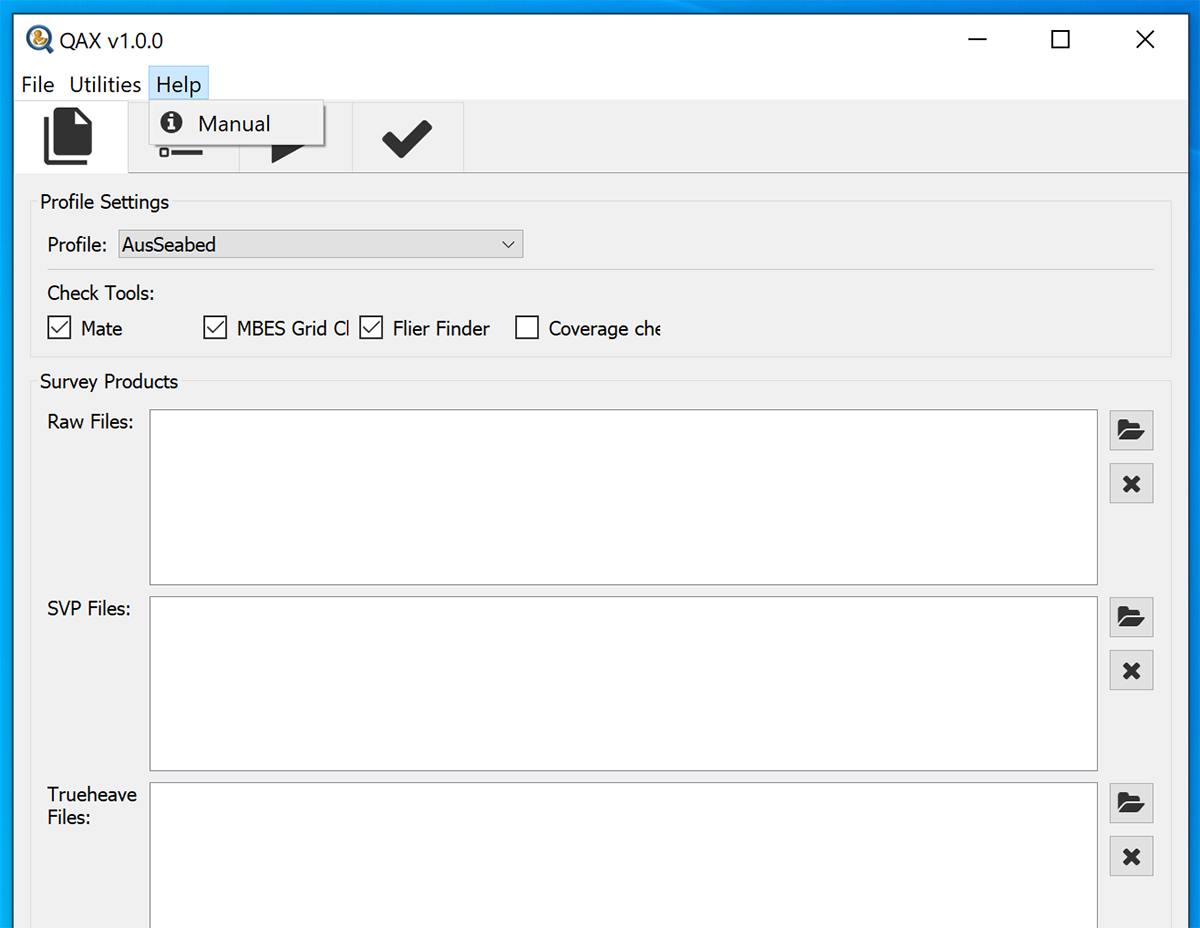
Task: Uncheck the Mate check tool
Action: (60, 328)
